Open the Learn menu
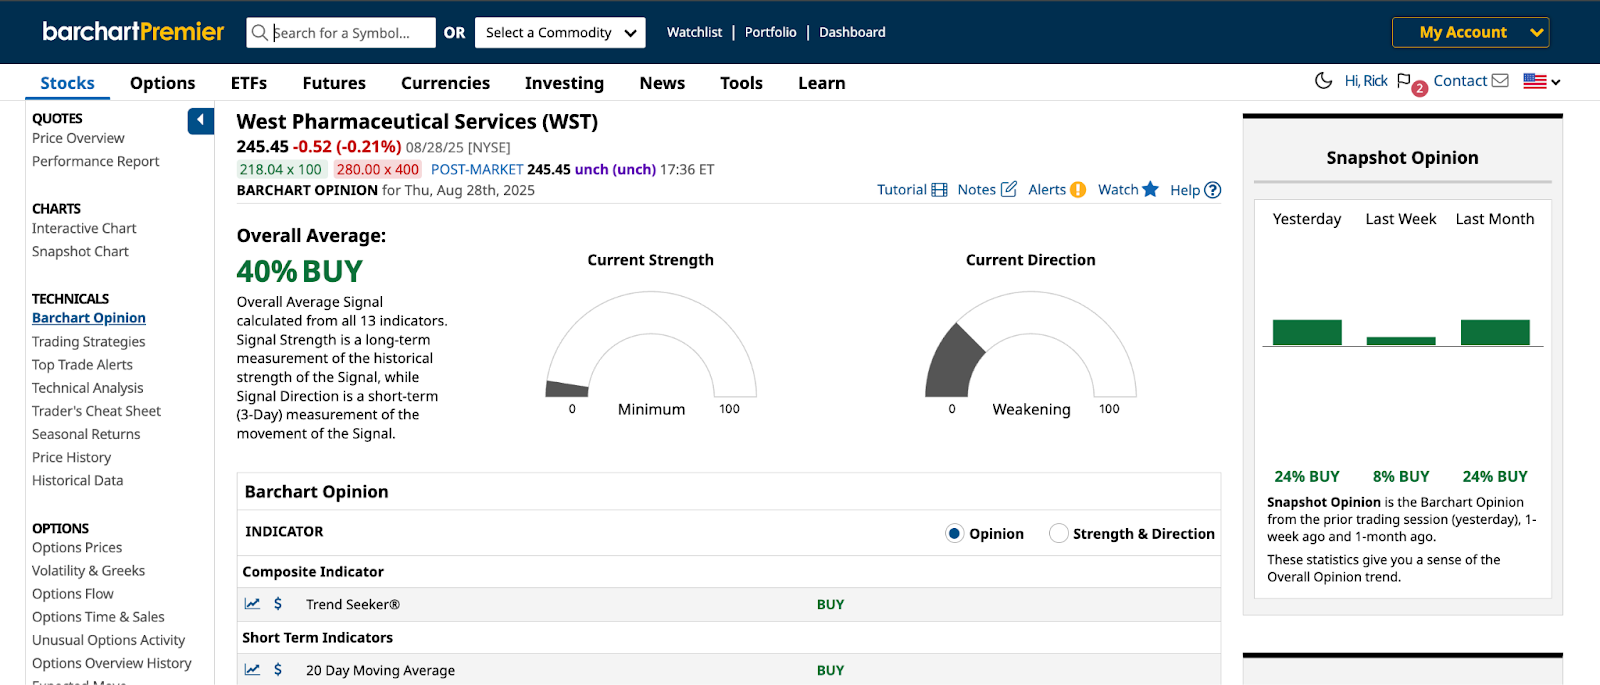The width and height of the screenshot is (1600, 685). tap(821, 83)
